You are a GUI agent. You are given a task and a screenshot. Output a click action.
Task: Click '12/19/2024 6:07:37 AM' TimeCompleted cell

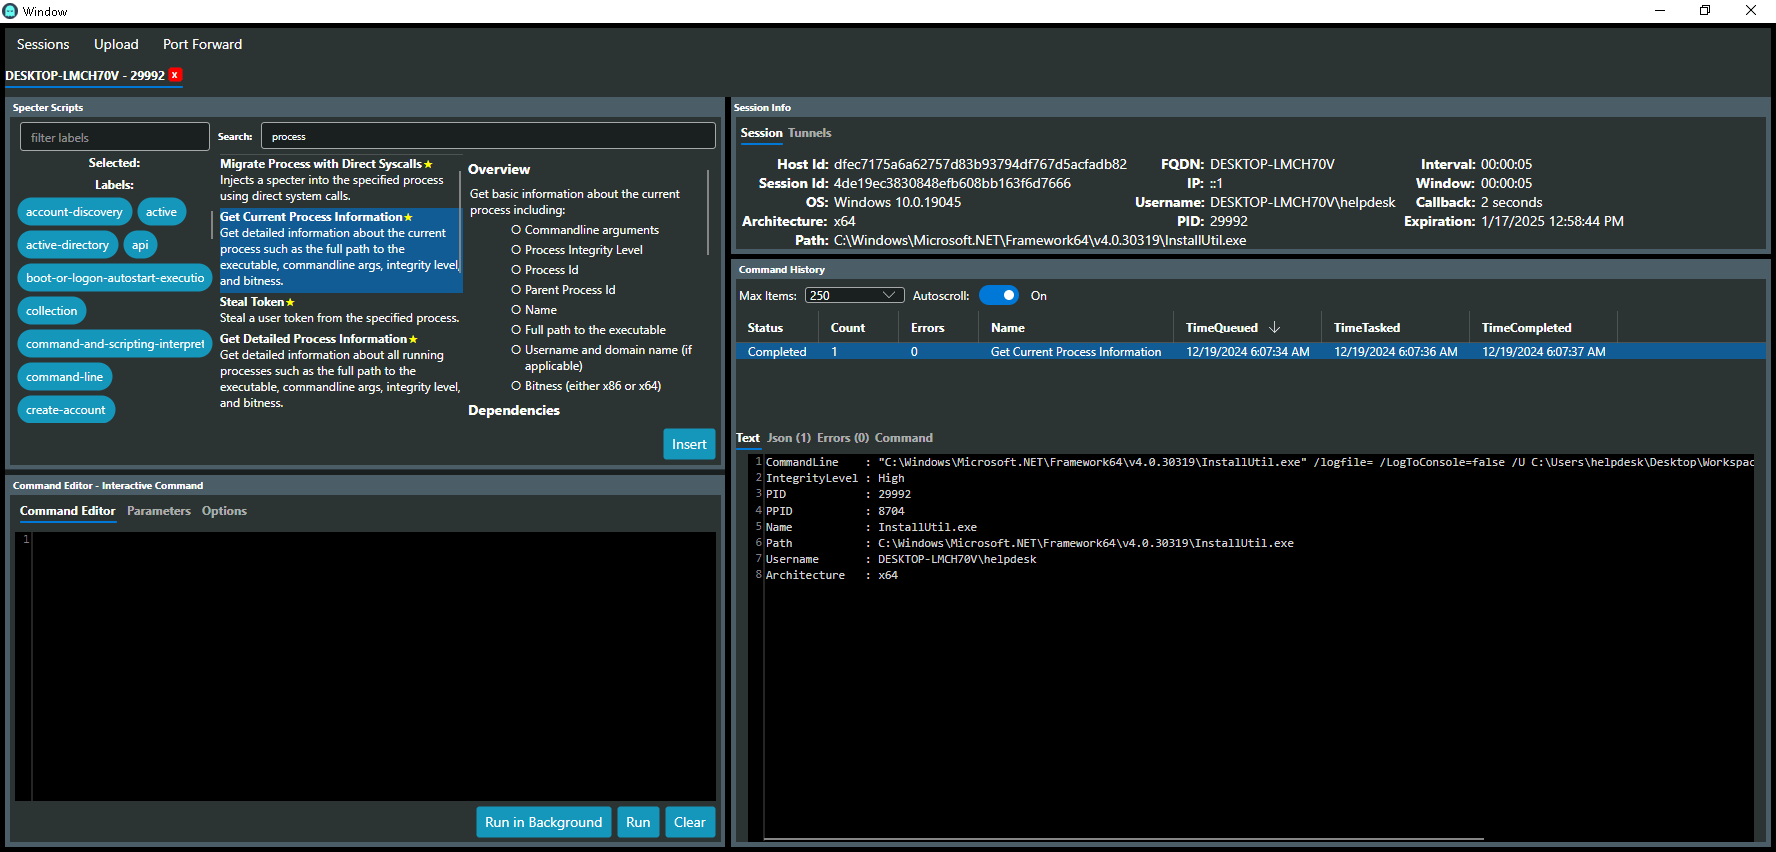point(1544,352)
